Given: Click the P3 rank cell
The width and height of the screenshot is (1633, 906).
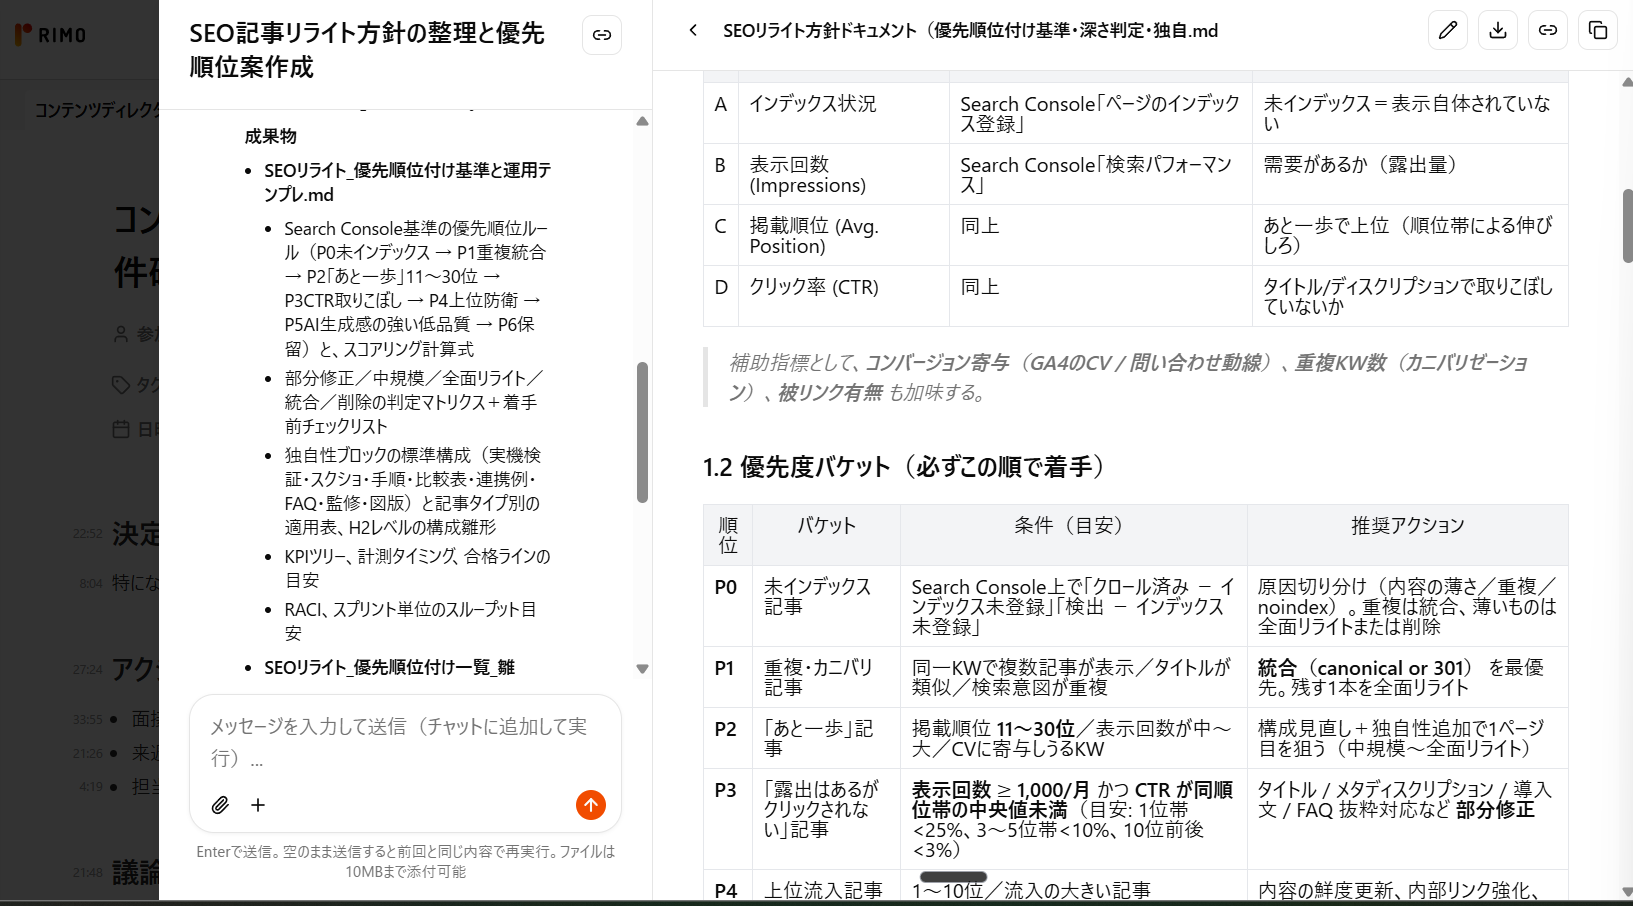Looking at the screenshot, I should (727, 819).
